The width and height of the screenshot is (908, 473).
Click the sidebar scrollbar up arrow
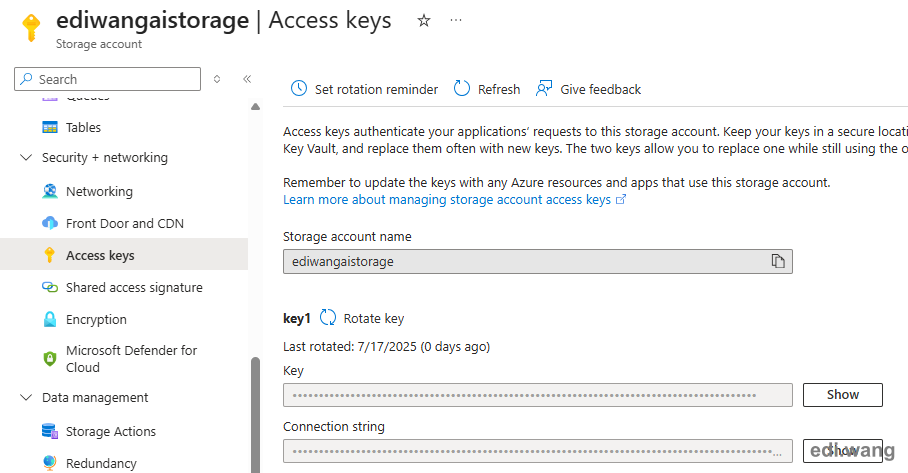tap(255, 107)
